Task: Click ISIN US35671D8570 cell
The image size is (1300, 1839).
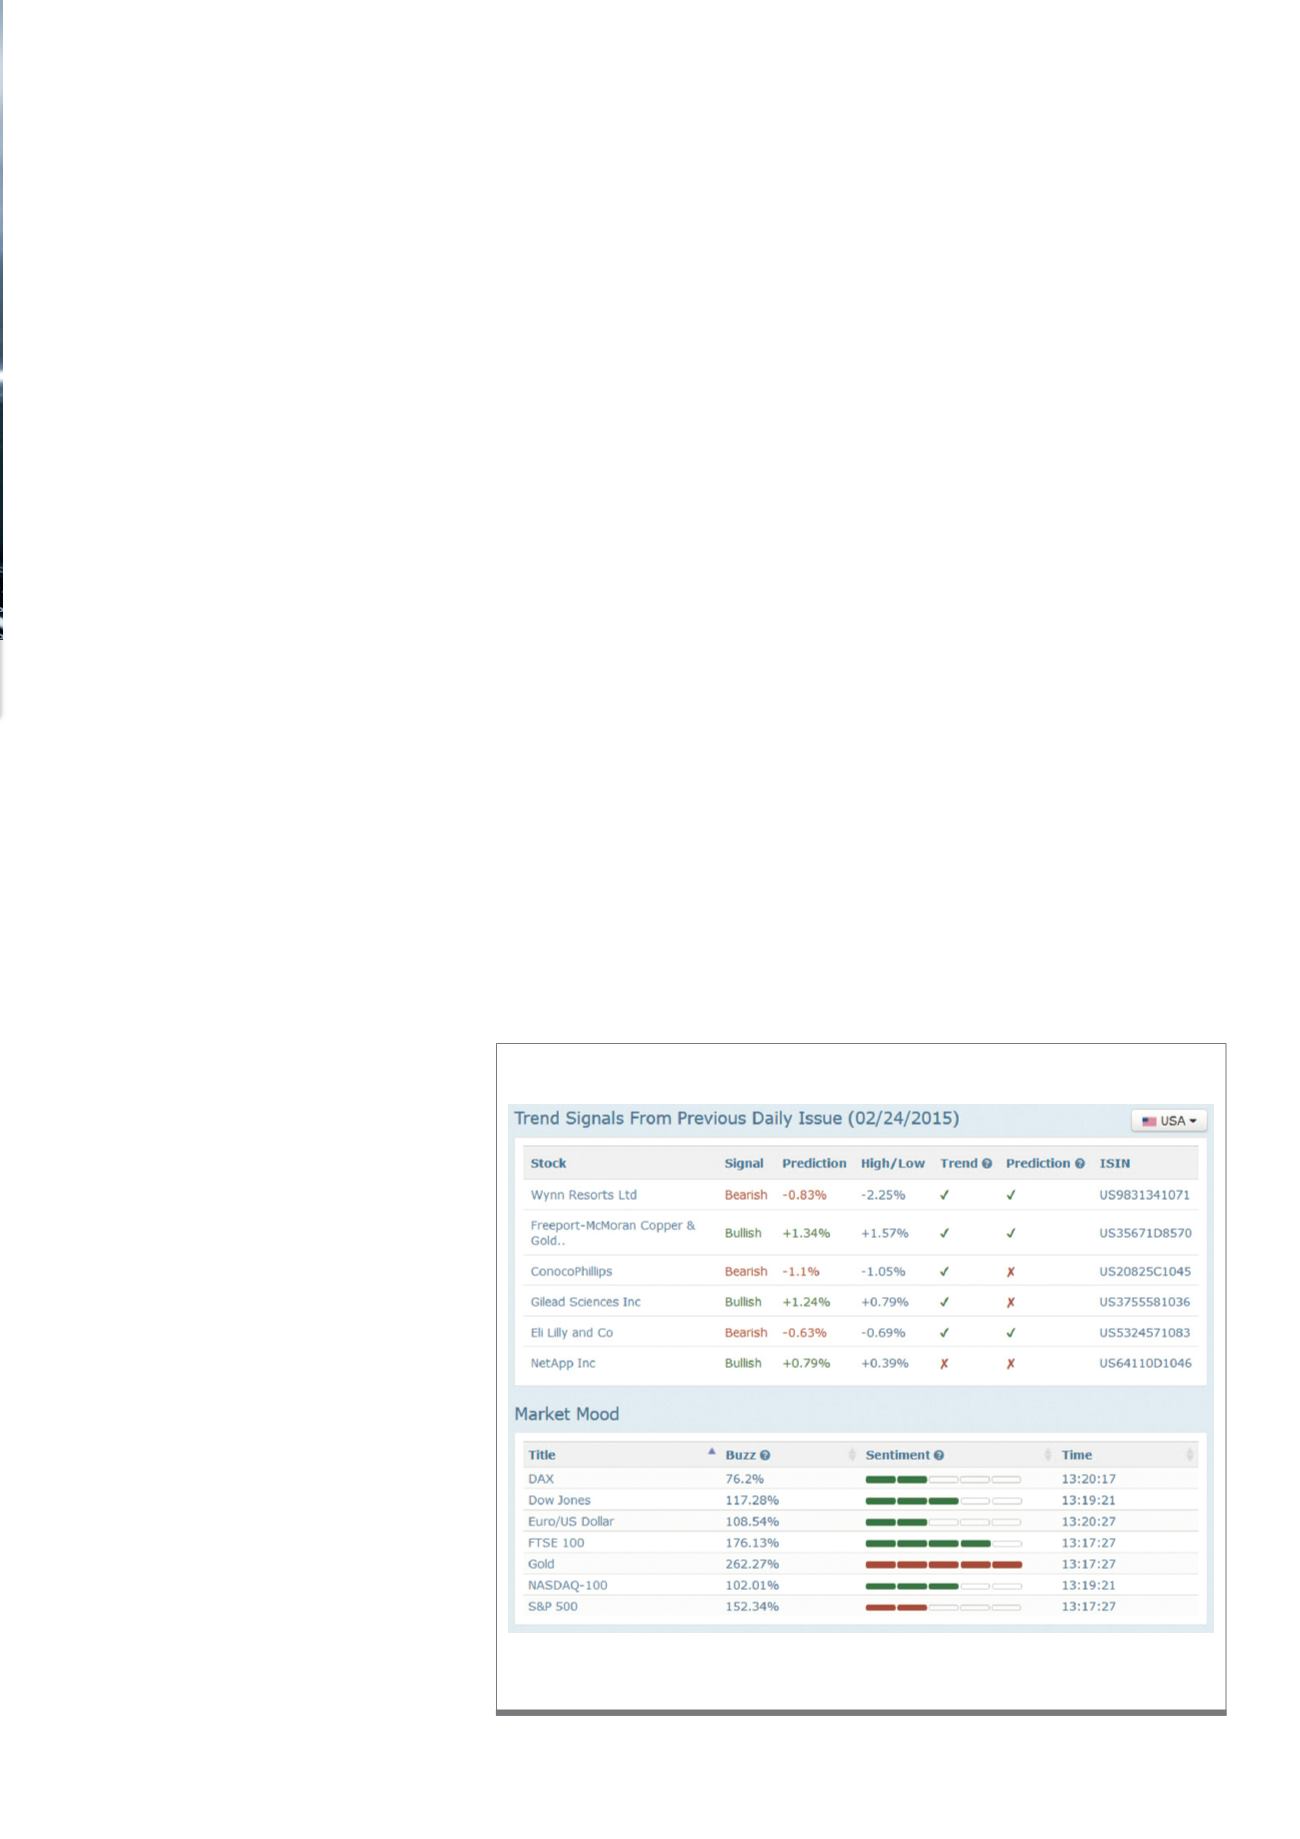Action: tap(1145, 1234)
